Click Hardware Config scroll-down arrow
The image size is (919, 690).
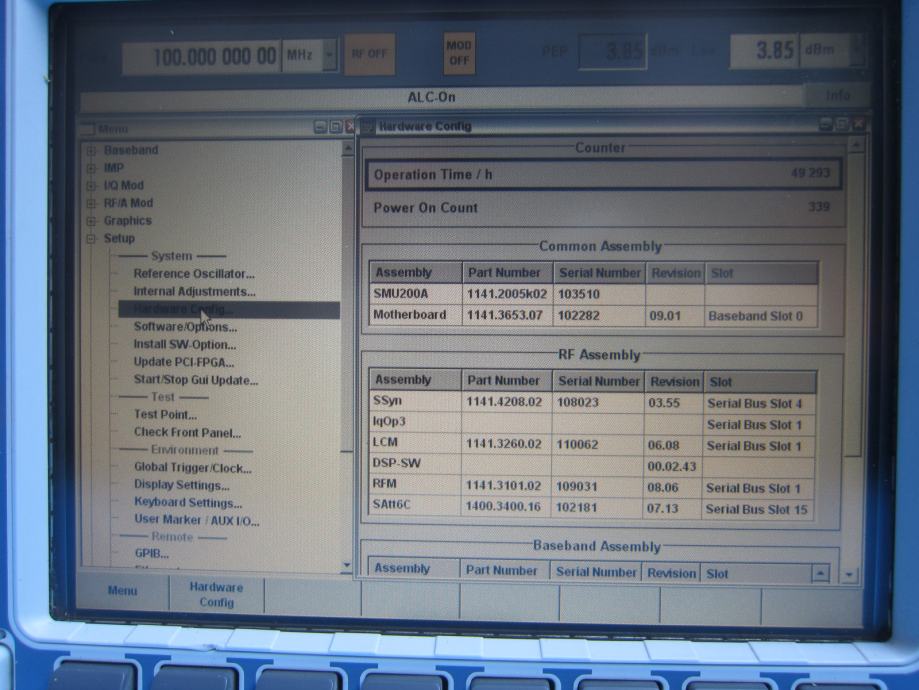[849, 575]
